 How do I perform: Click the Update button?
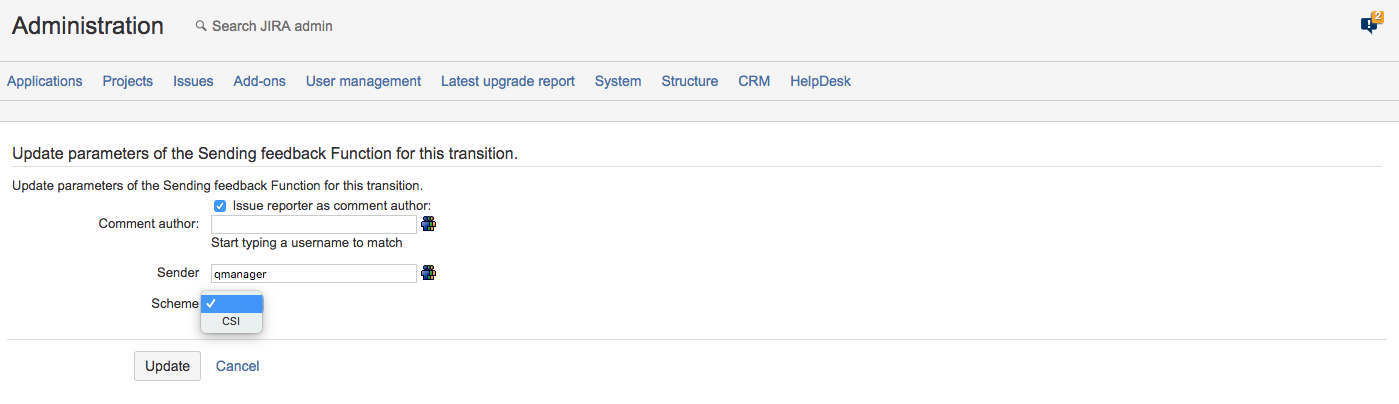[x=167, y=366]
